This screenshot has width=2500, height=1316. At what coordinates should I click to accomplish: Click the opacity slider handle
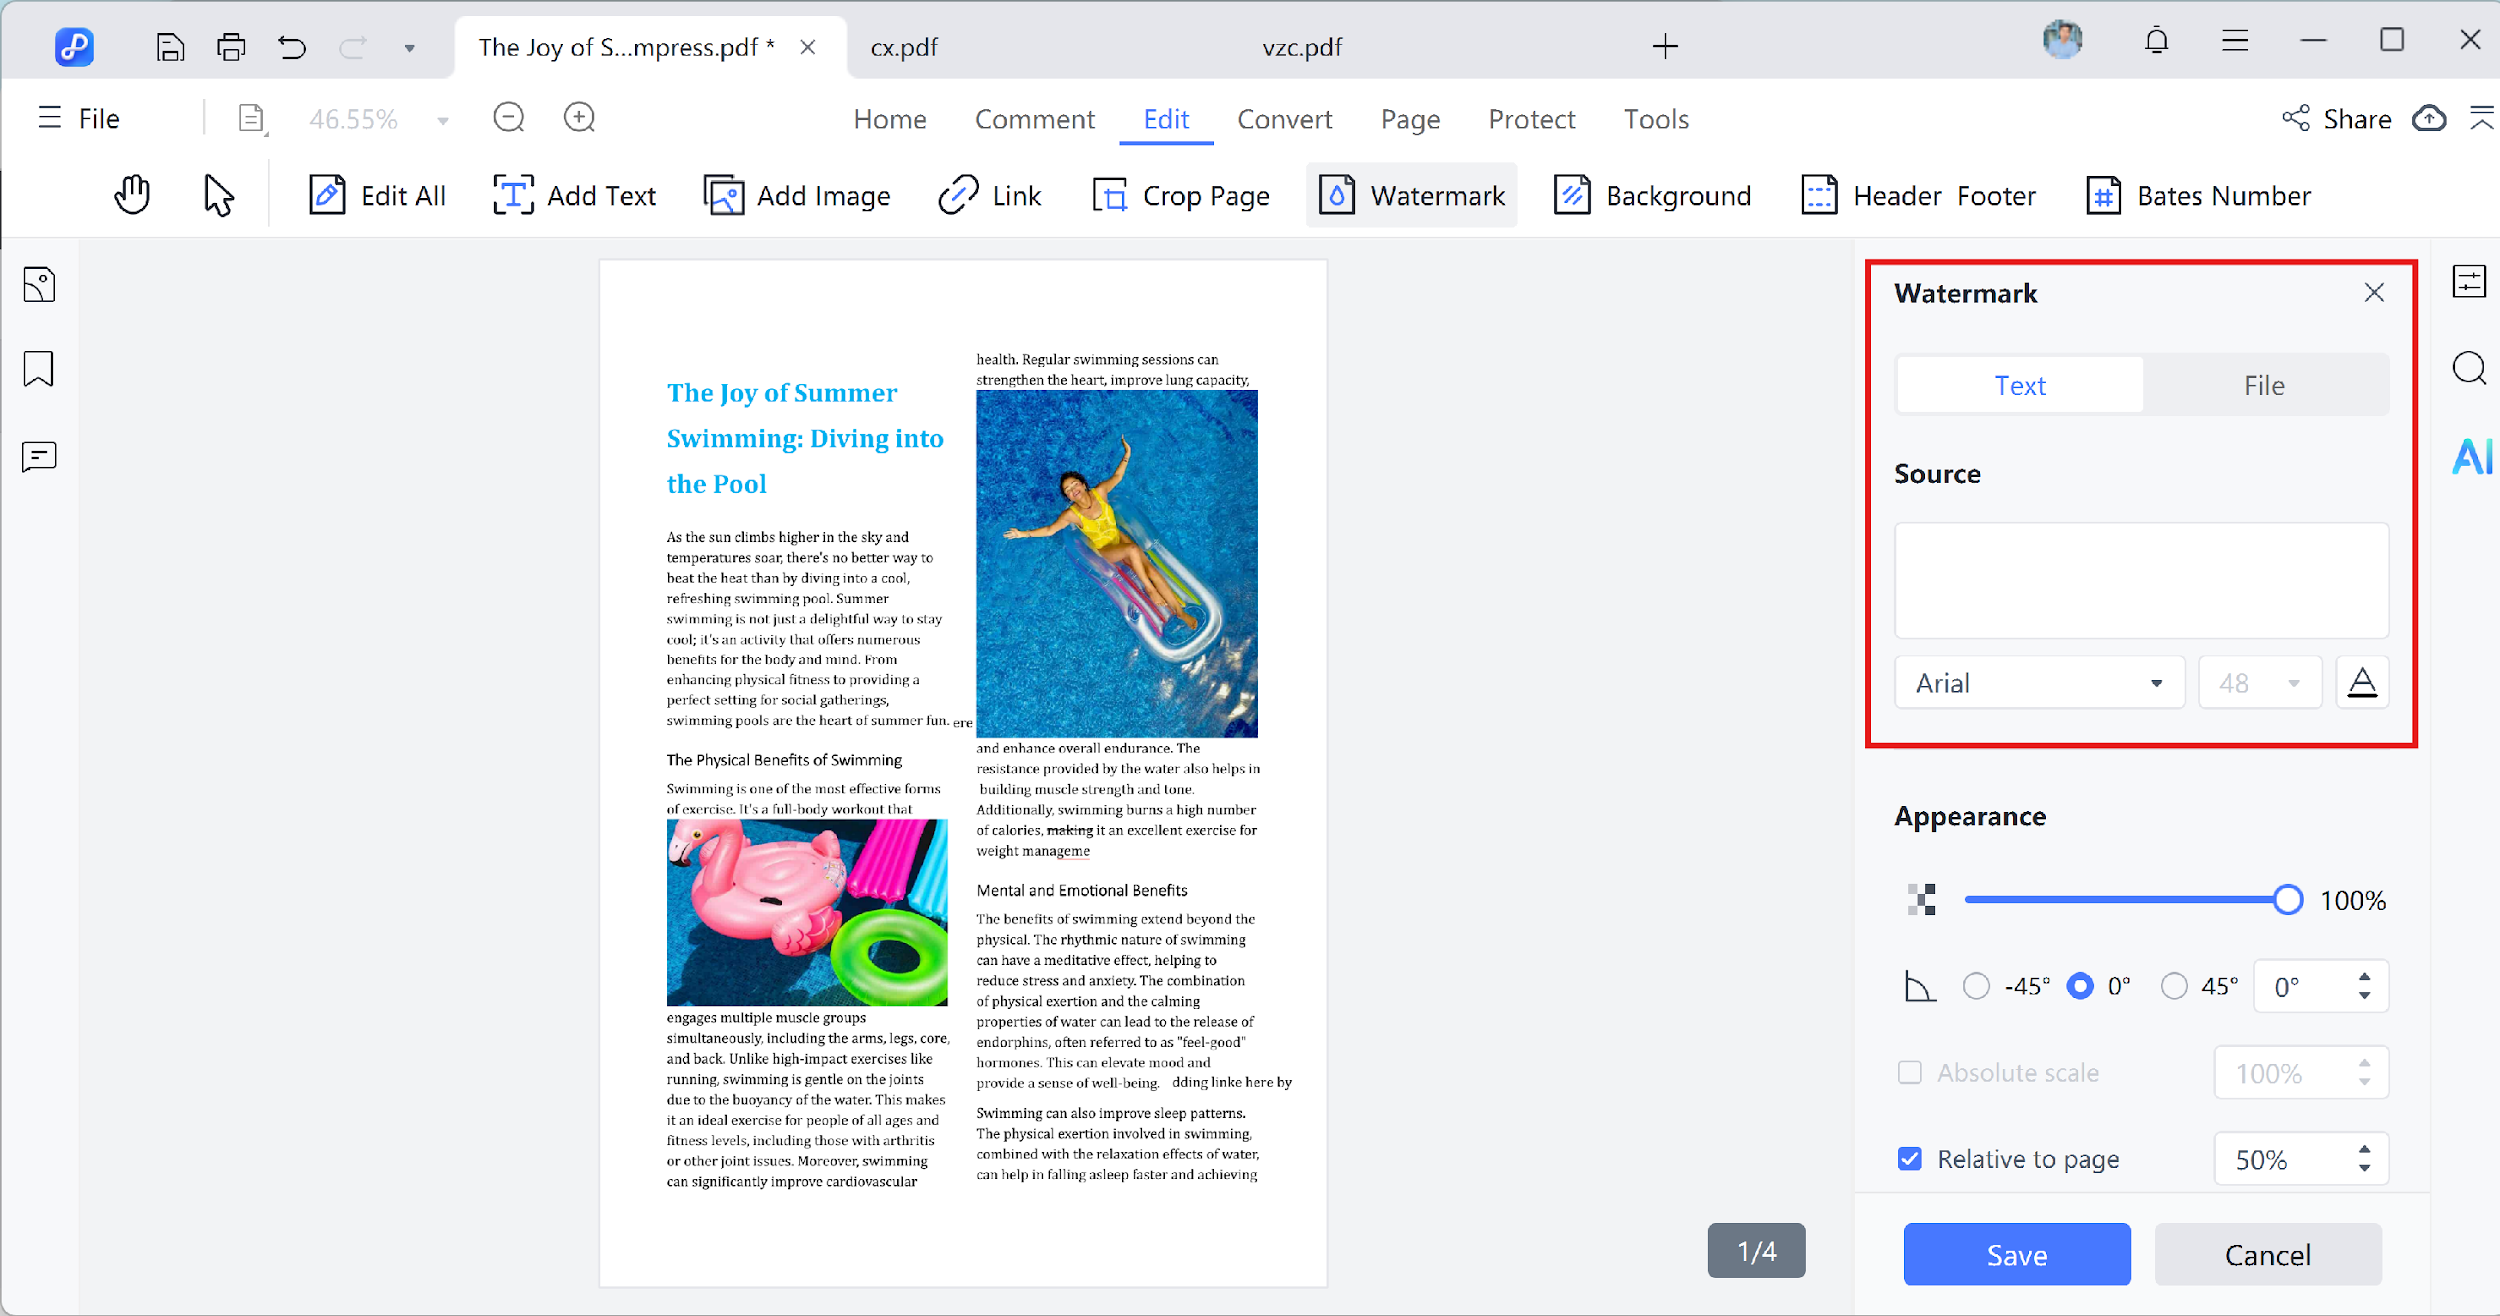pos(2287,900)
